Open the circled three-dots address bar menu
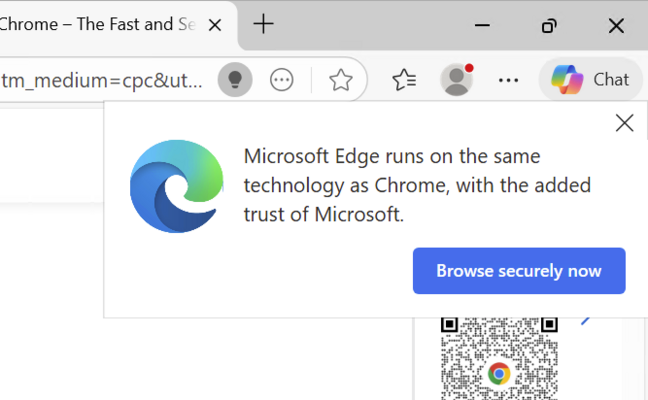This screenshot has height=400, width=648. [282, 80]
